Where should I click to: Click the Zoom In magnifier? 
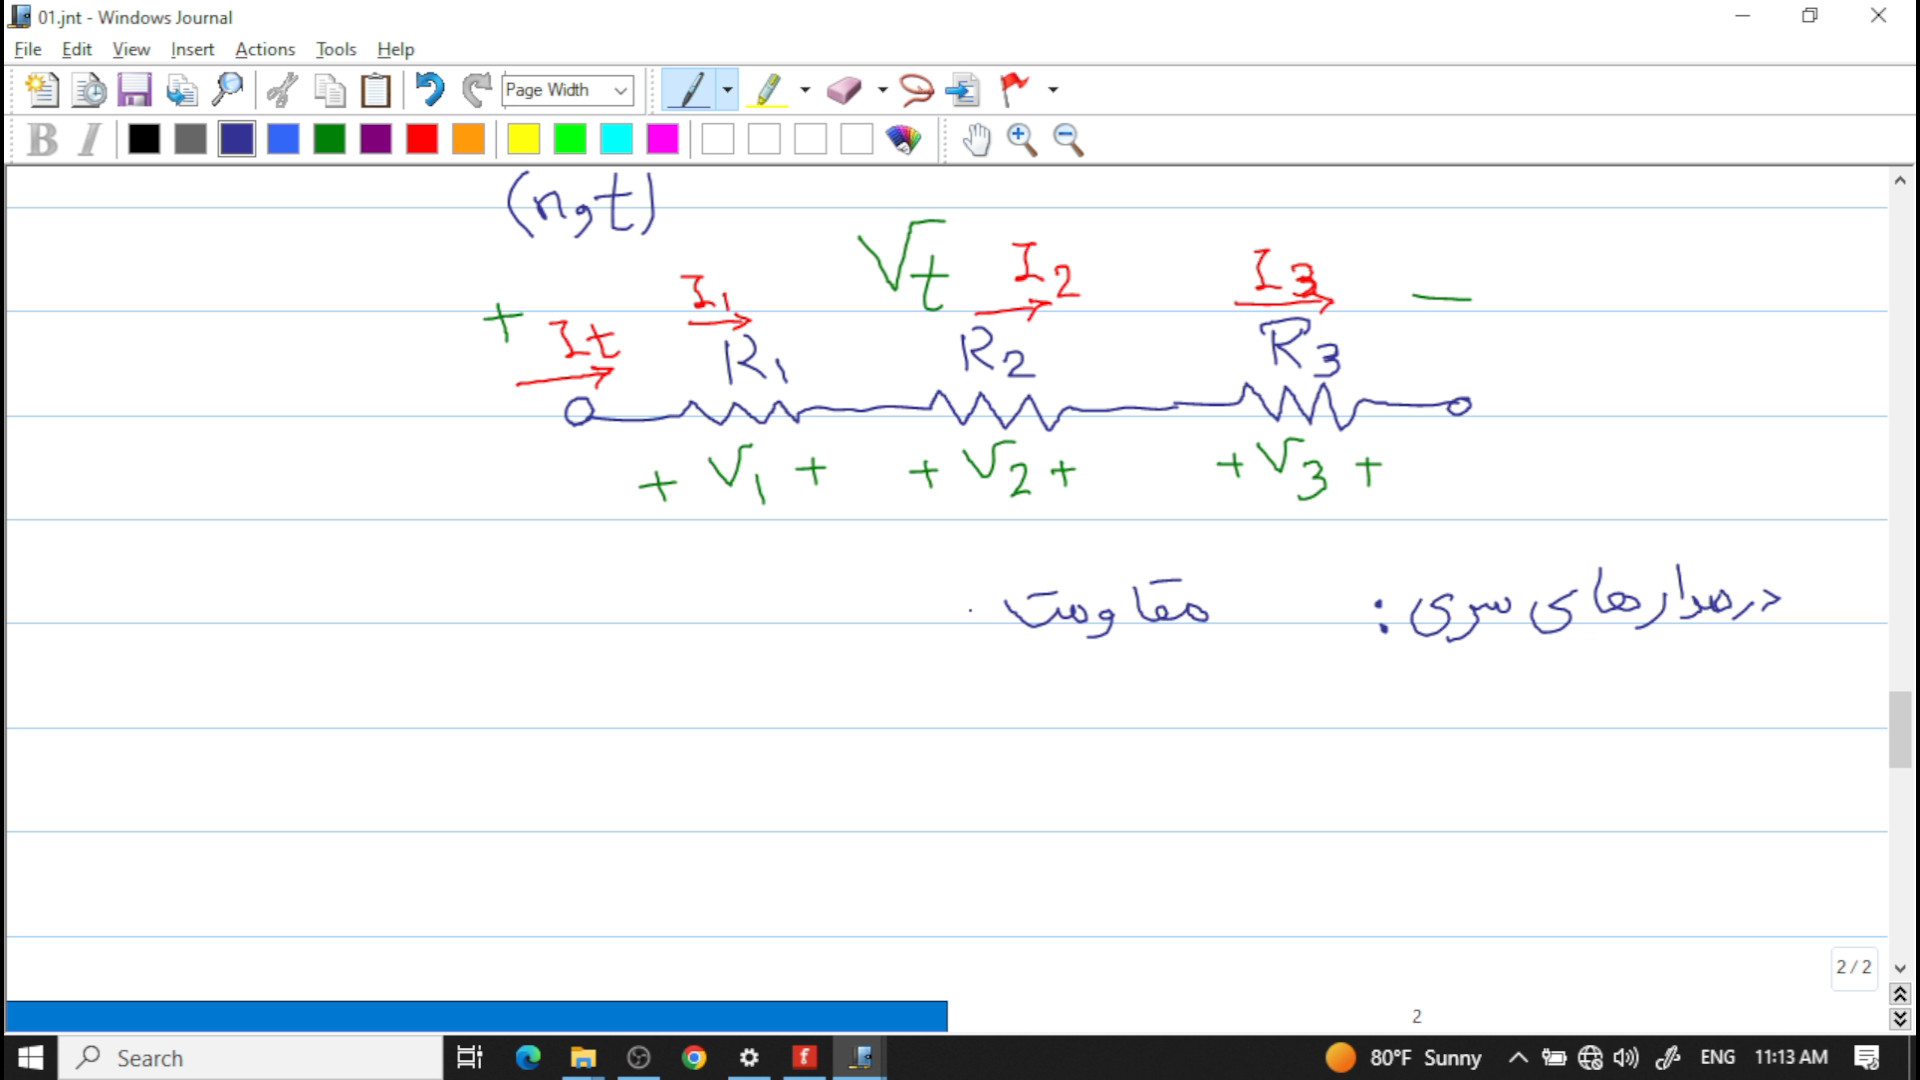1022,139
